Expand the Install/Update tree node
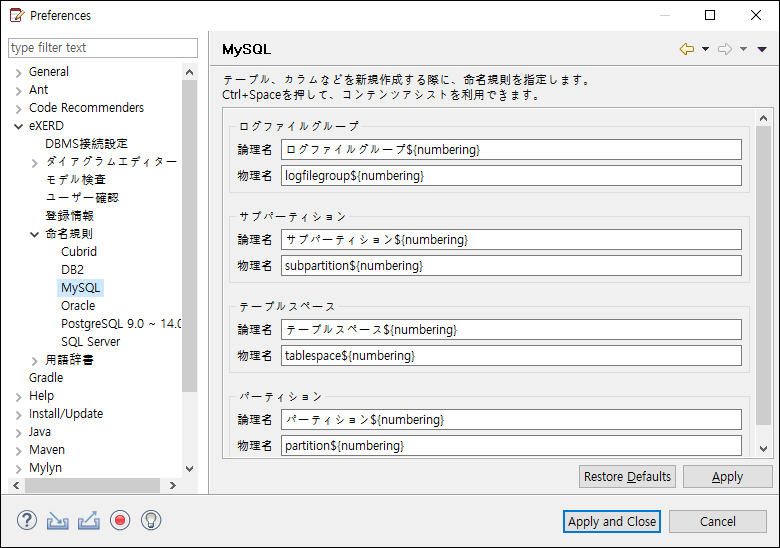The width and height of the screenshot is (780, 548). coord(18,414)
